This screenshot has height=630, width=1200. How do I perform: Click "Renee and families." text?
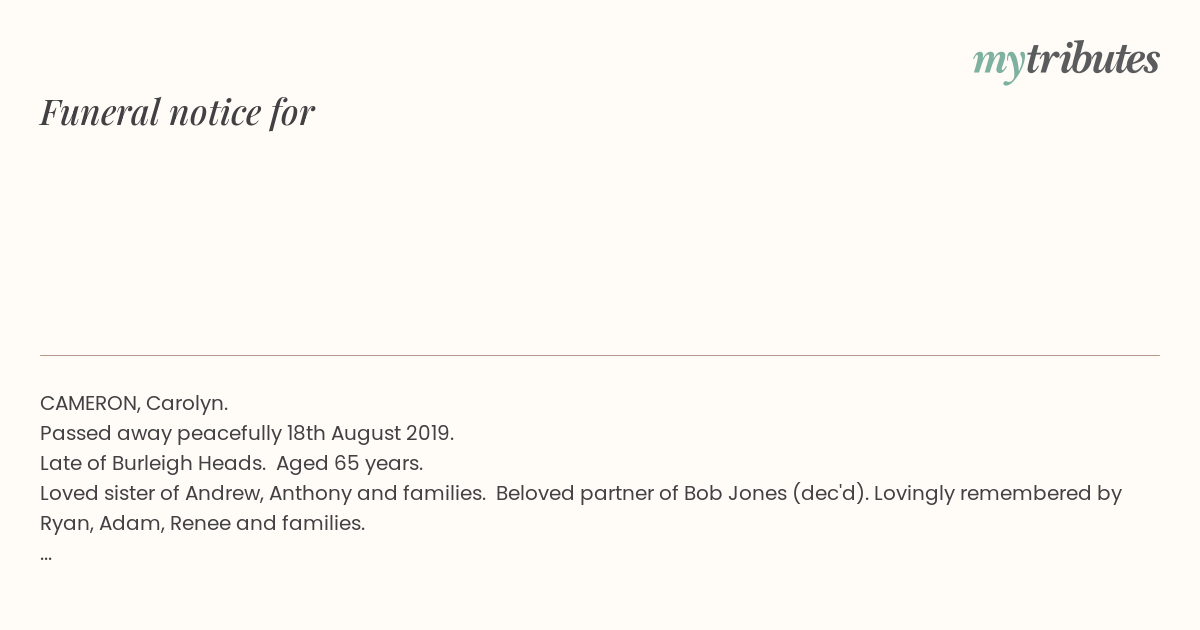click(x=267, y=524)
